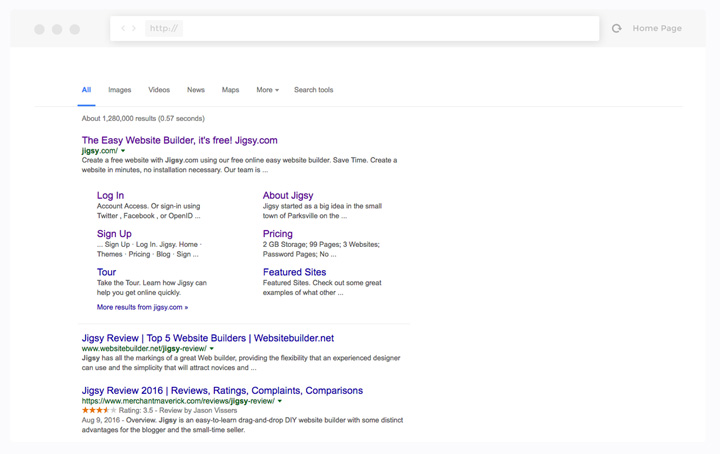Open the News tab
This screenshot has height=454, width=720.
pyautogui.click(x=196, y=90)
